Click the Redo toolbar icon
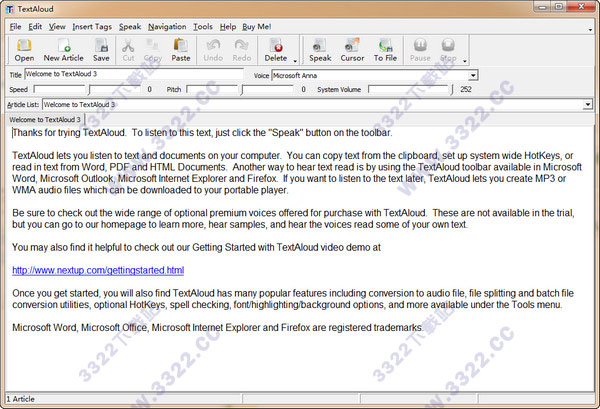 tap(242, 51)
